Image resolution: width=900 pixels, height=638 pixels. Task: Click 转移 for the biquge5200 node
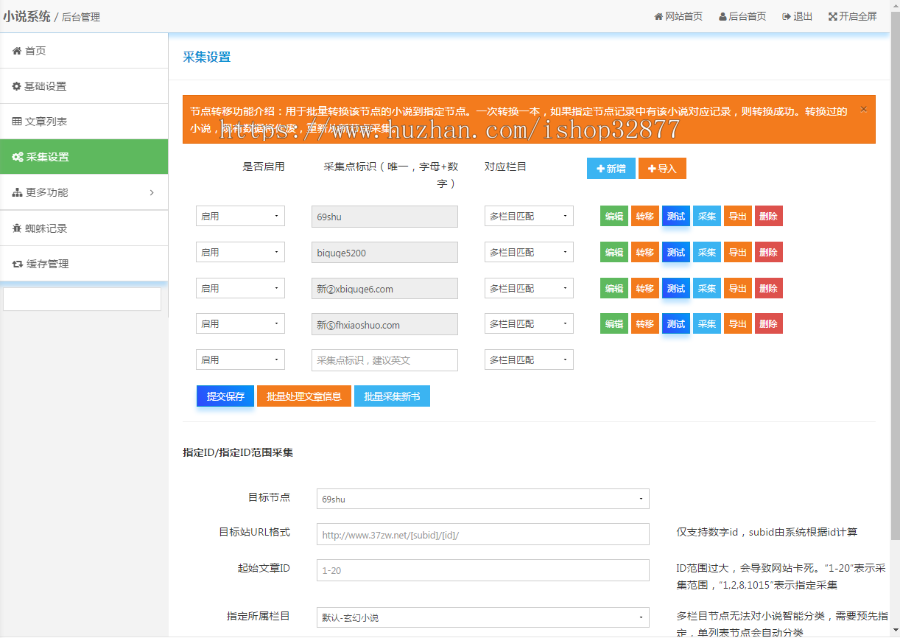coord(645,252)
